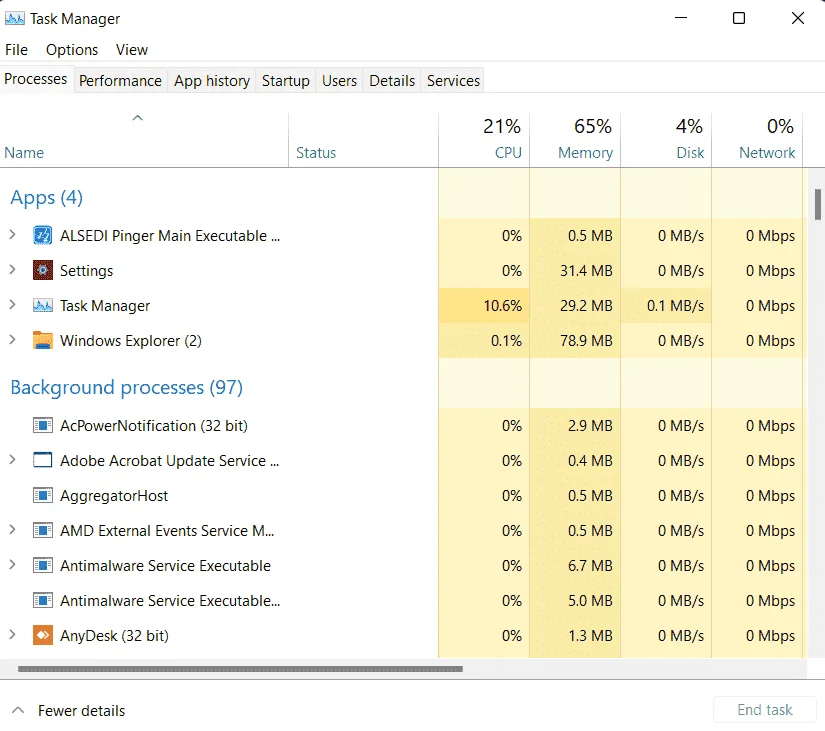Viewport: 825px width, 731px height.
Task: Click the vertical scrollbar thumb
Action: [x=818, y=204]
